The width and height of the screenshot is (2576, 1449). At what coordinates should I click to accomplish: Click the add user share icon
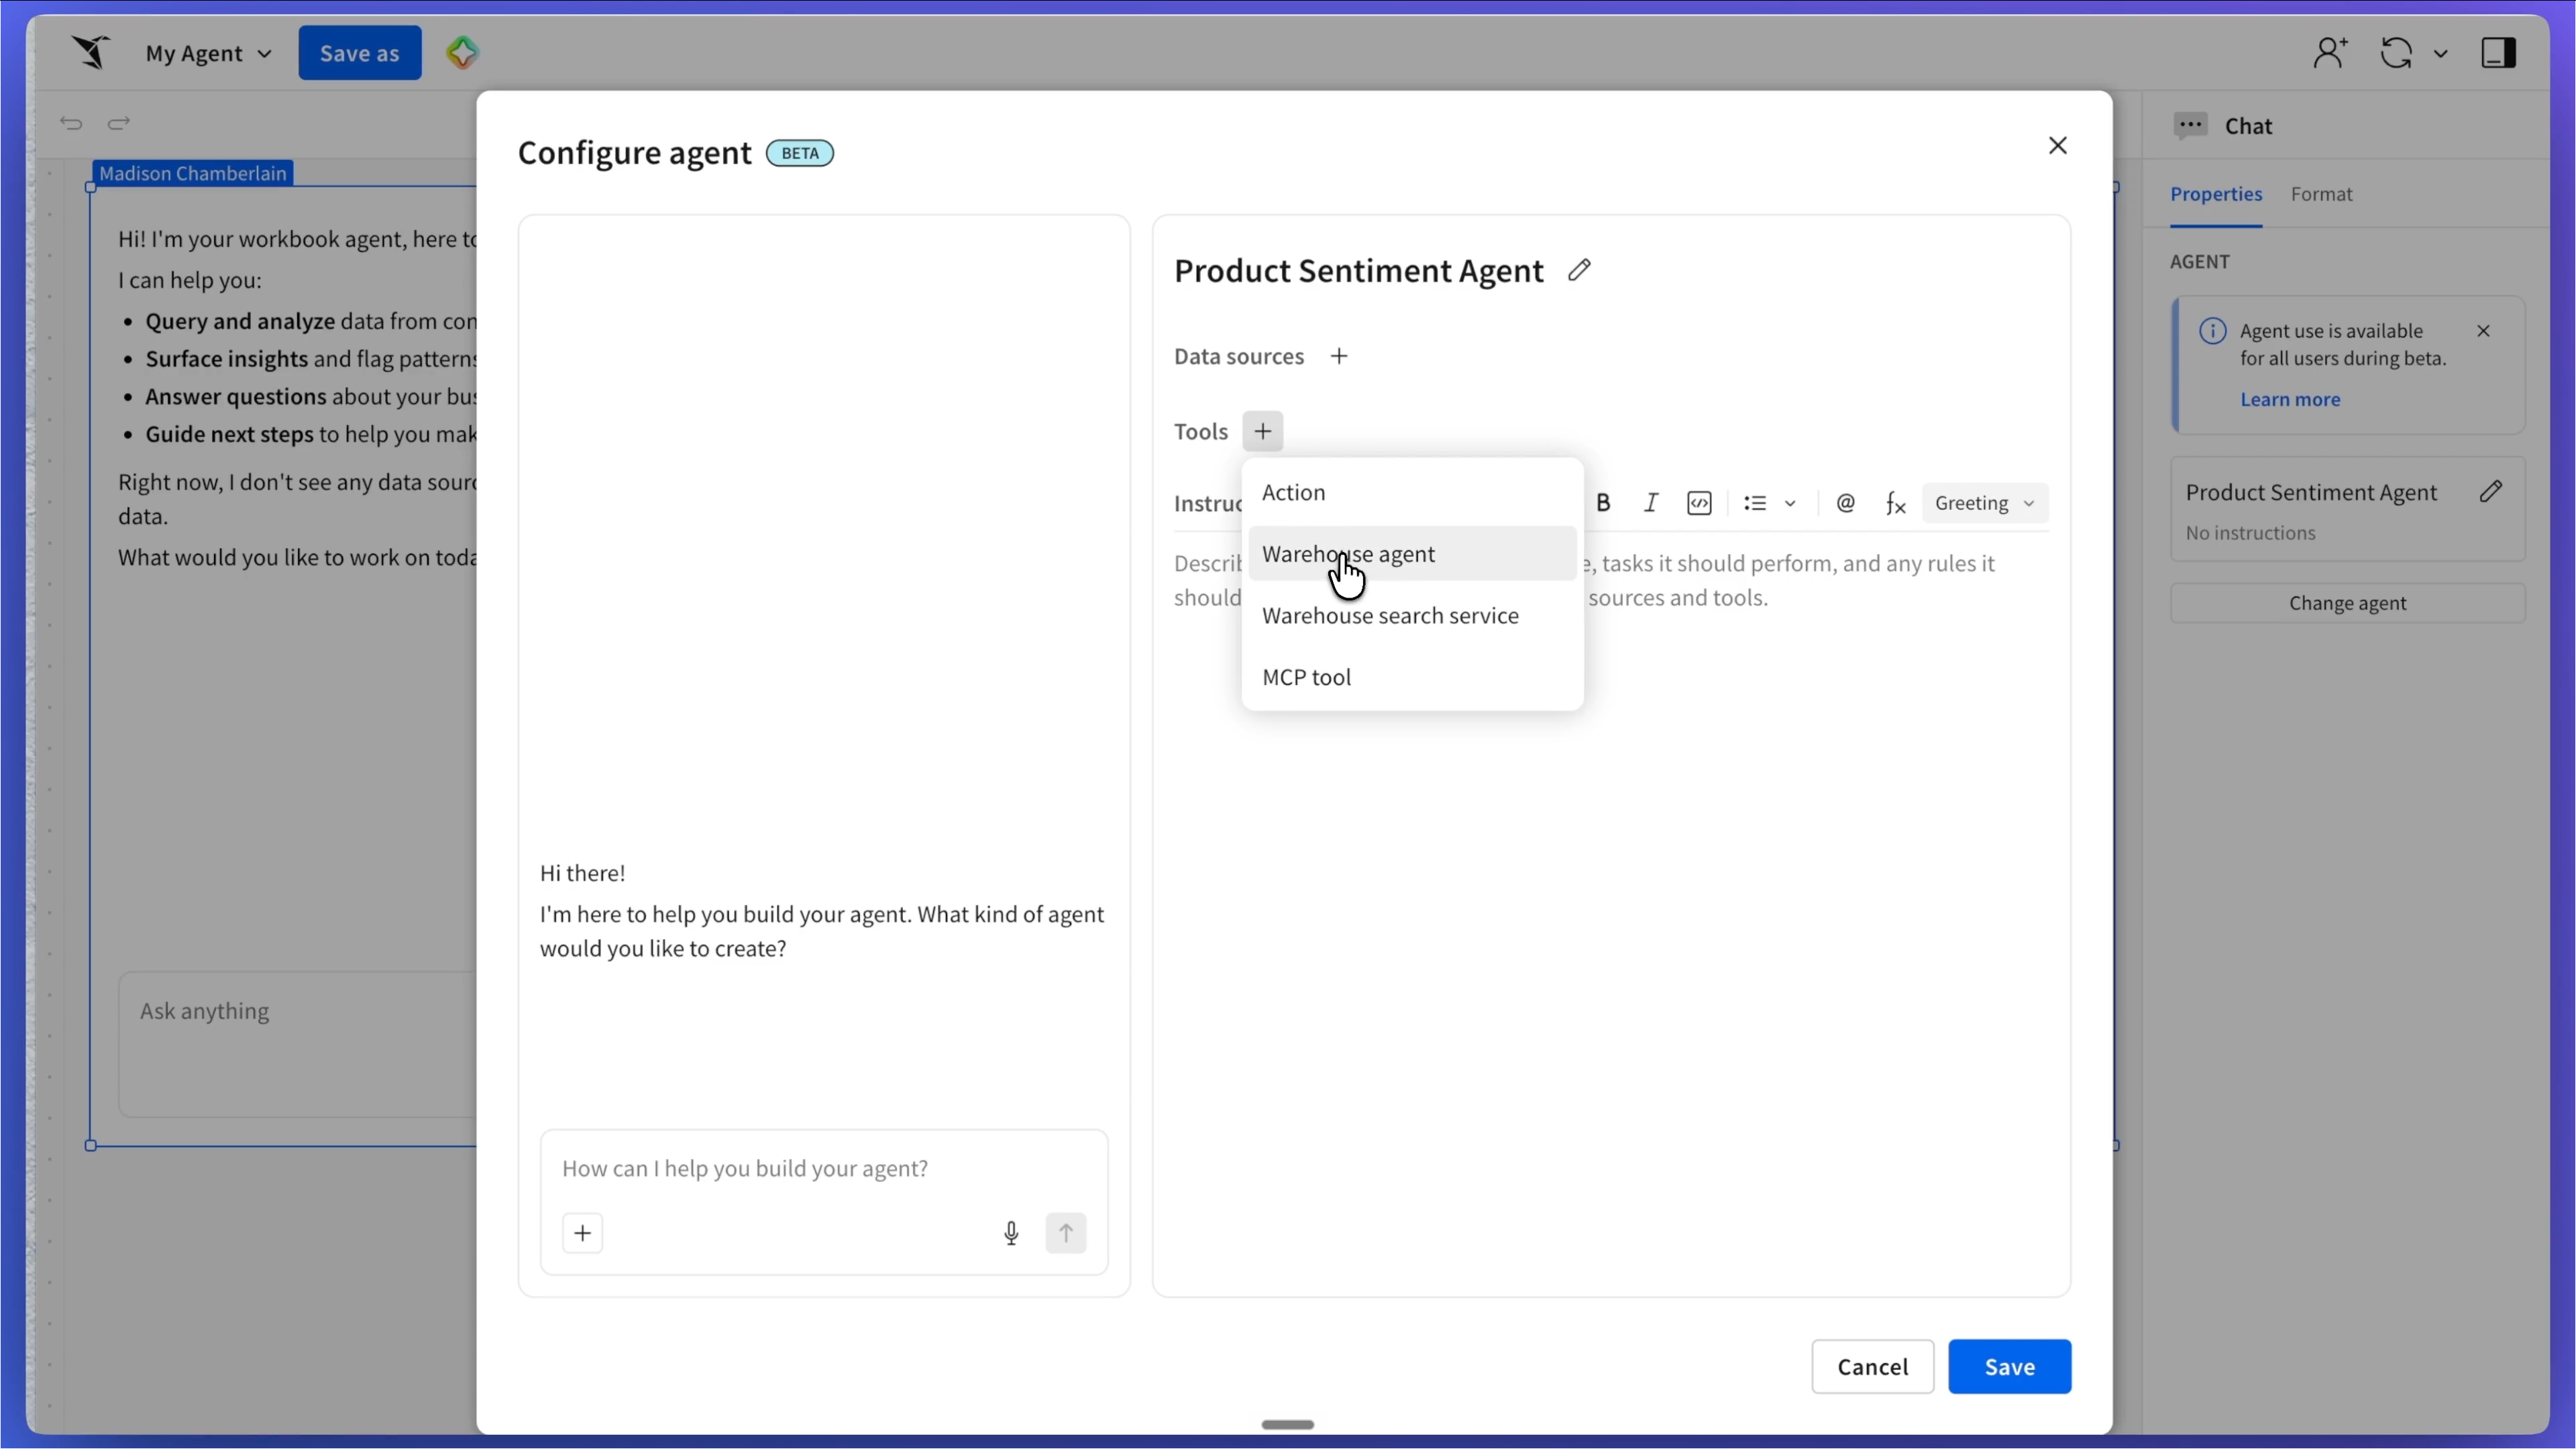click(x=2330, y=53)
